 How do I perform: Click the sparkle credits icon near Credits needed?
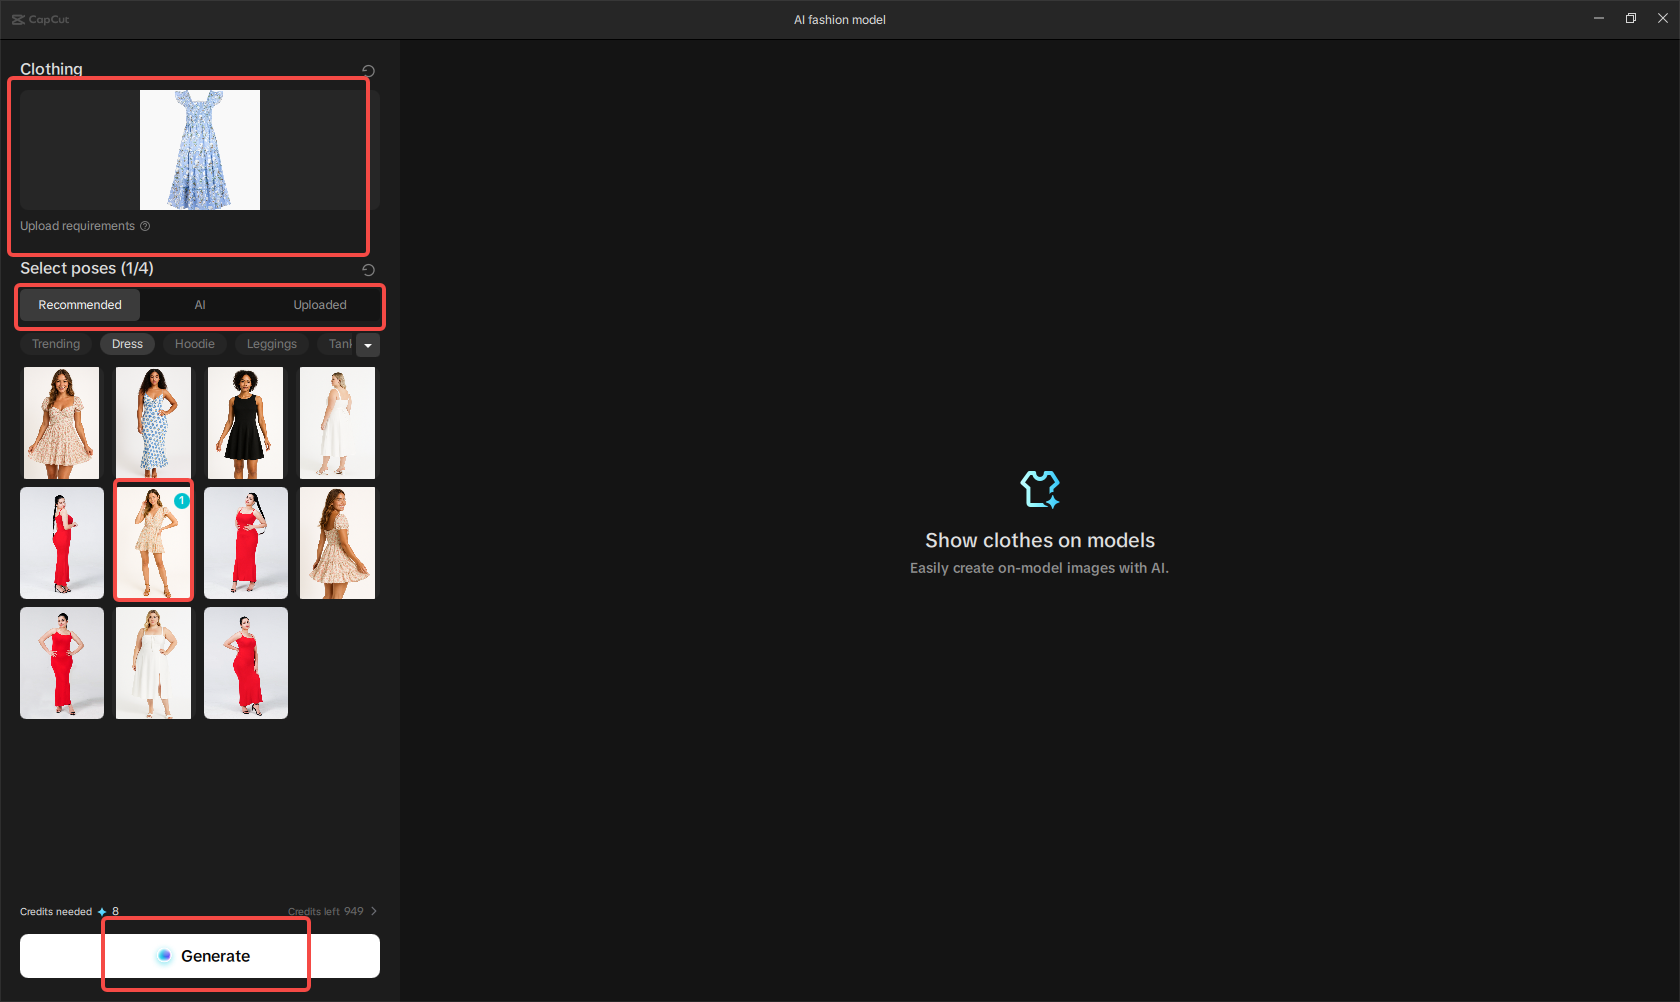pos(101,911)
